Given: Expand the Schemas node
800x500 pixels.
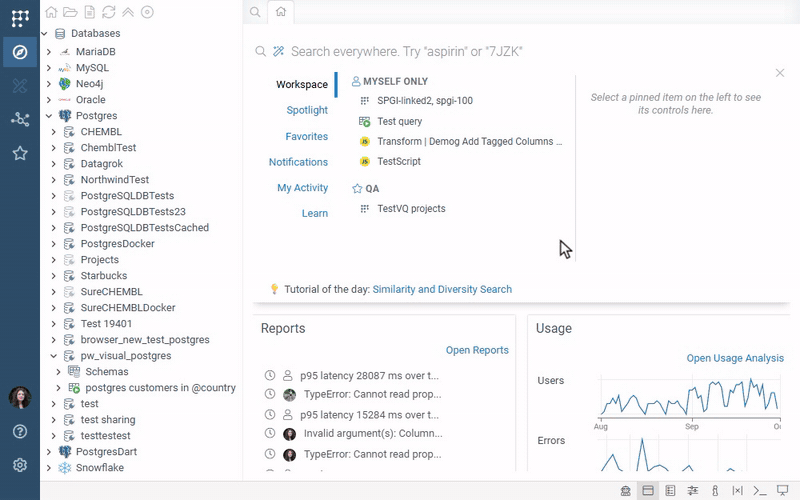Looking at the screenshot, I should coord(58,371).
